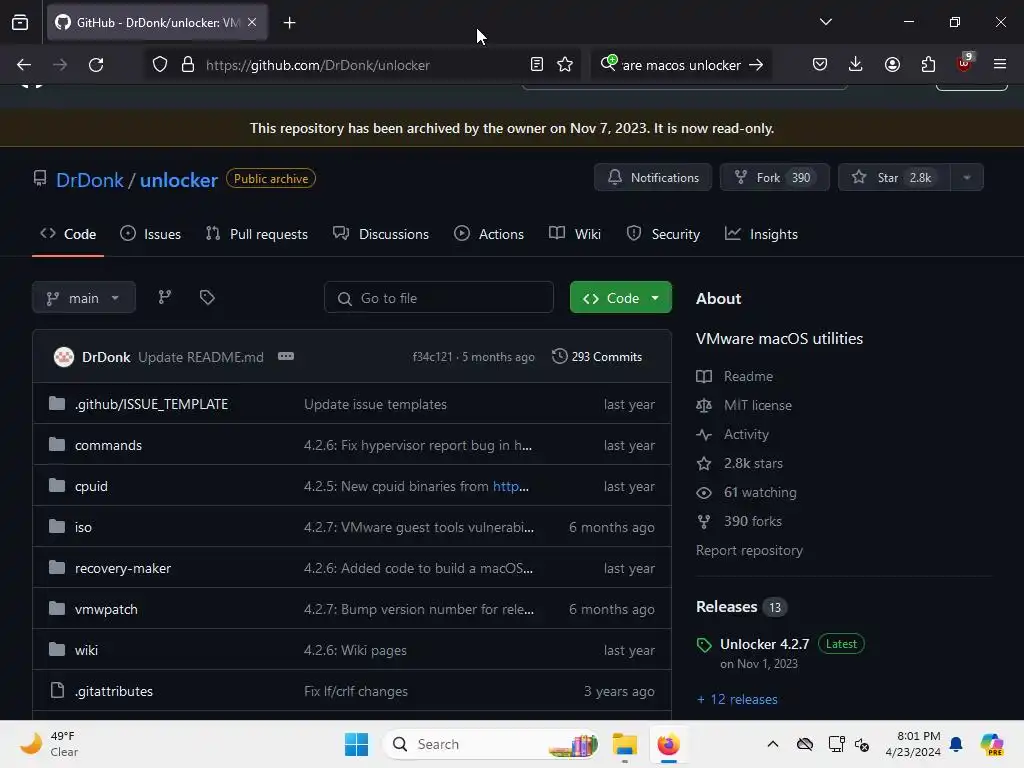Open the extensions puzzle icon

[928, 65]
